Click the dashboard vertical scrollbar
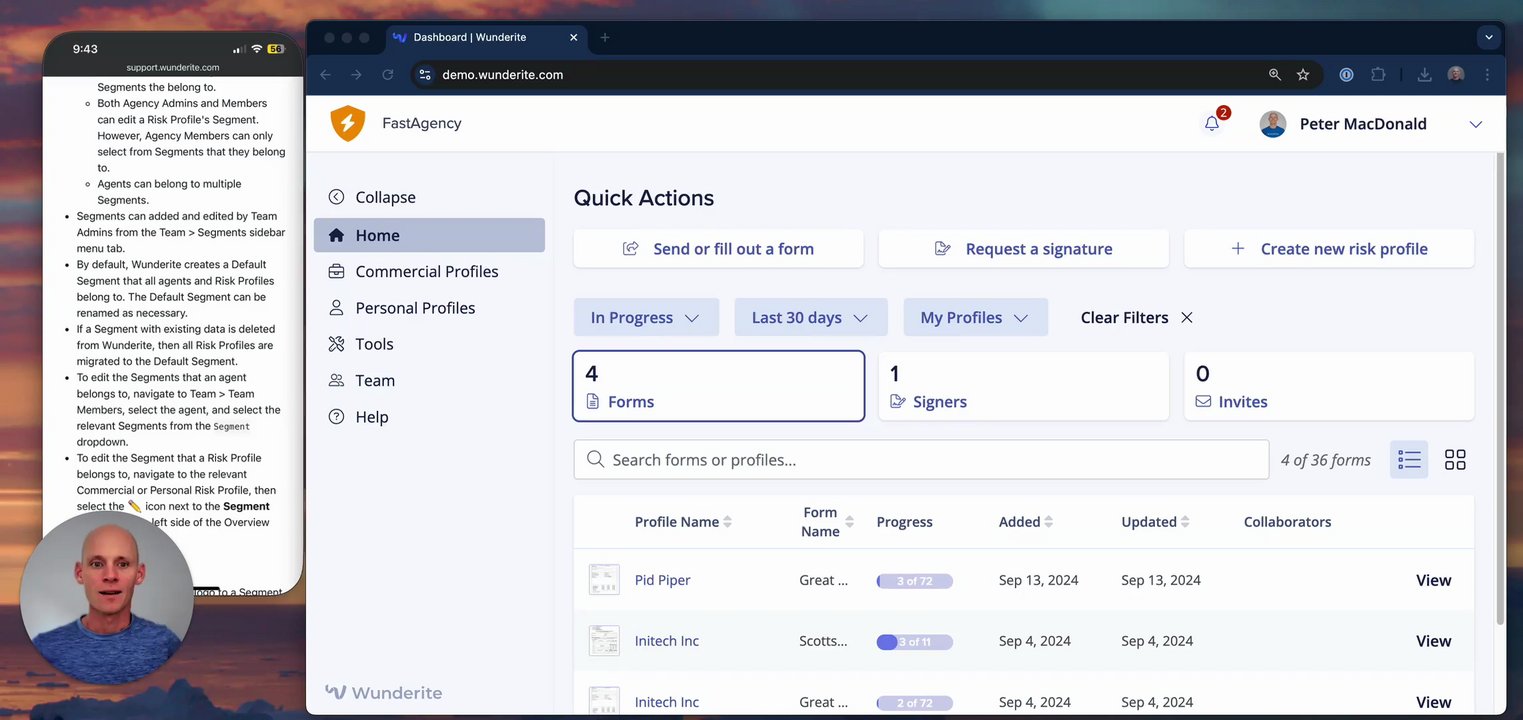This screenshot has height=720, width=1523. (x=1499, y=390)
